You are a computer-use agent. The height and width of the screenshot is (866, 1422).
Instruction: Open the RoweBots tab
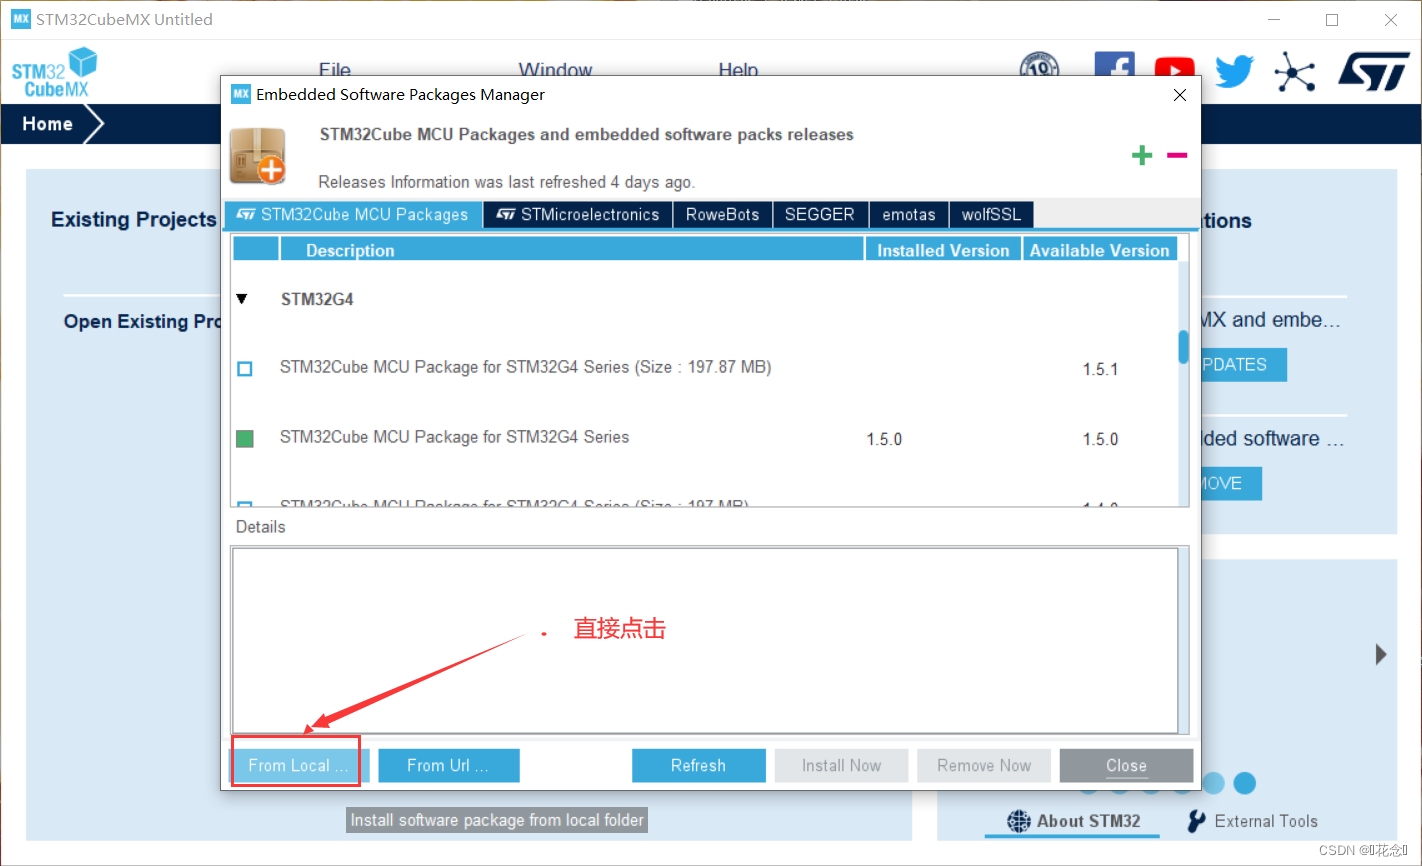pos(722,214)
